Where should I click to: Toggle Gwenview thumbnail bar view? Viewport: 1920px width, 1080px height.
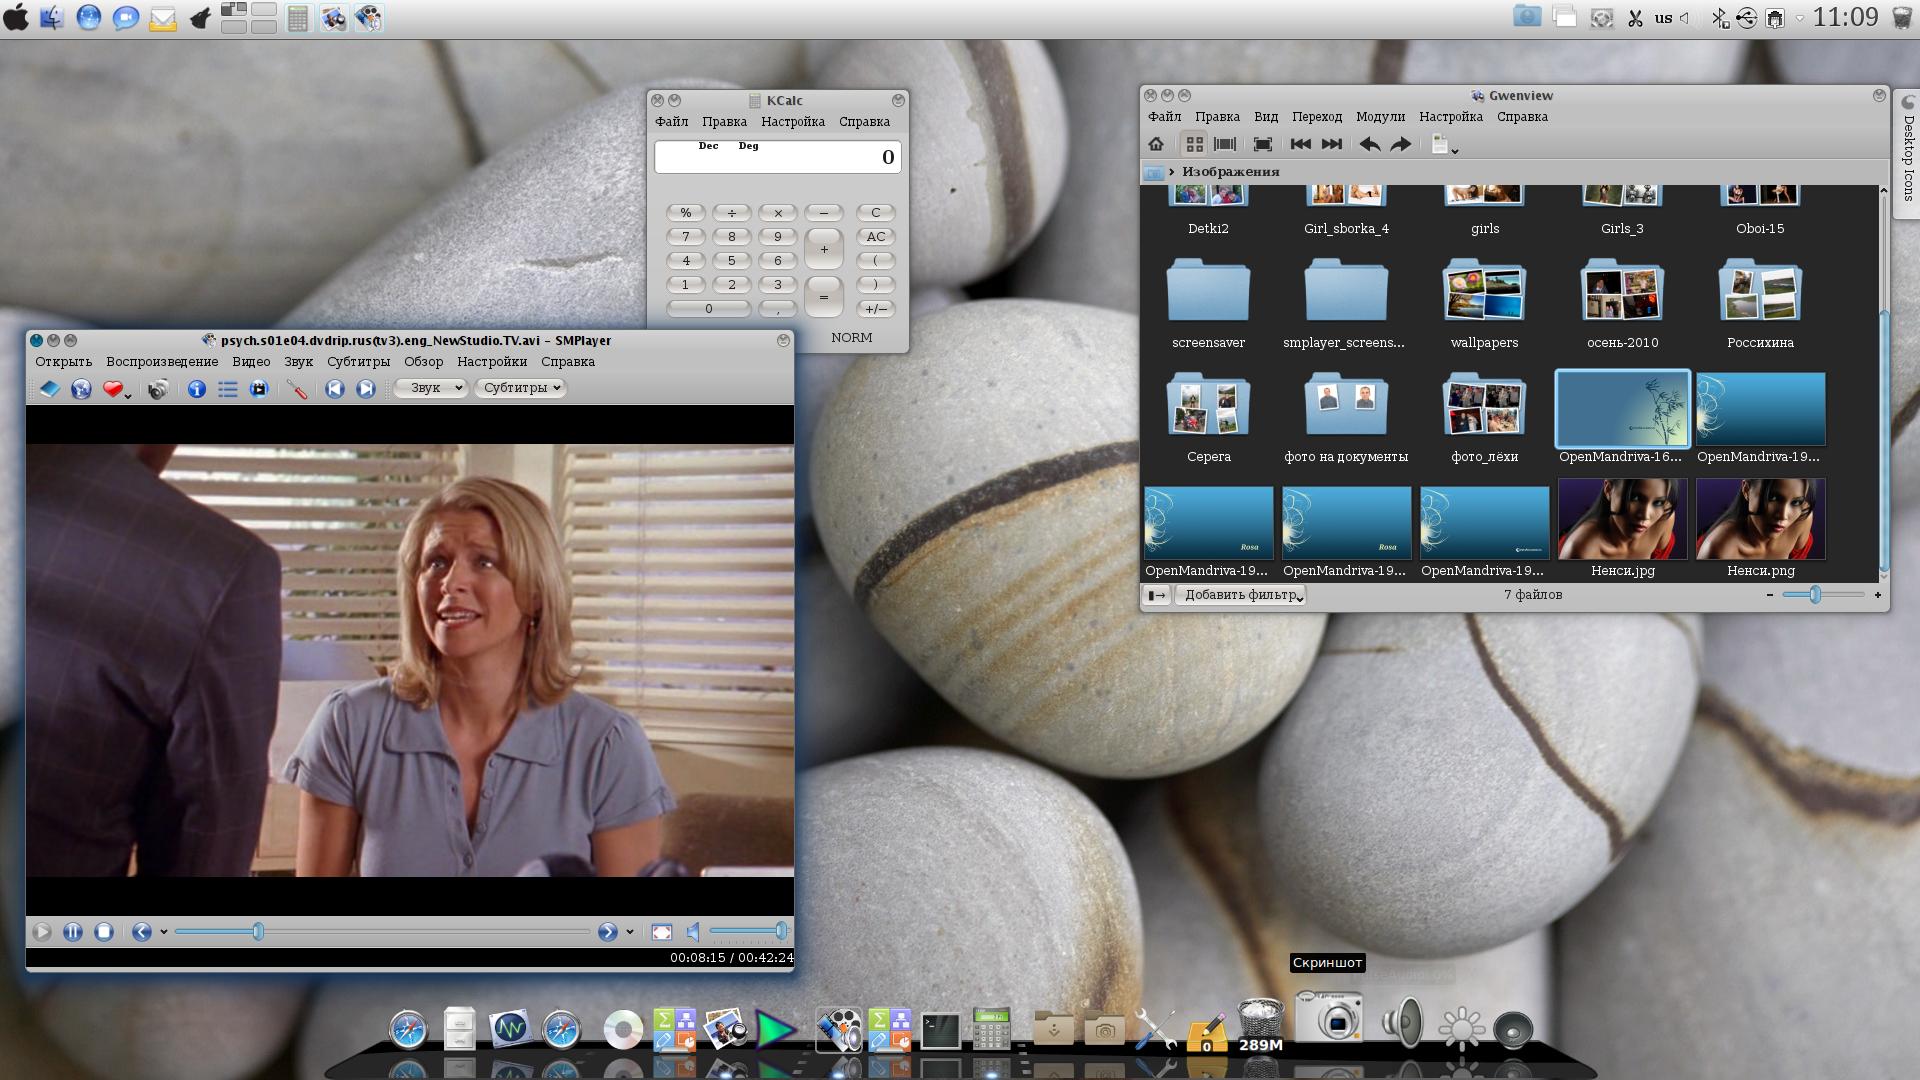pos(1225,144)
